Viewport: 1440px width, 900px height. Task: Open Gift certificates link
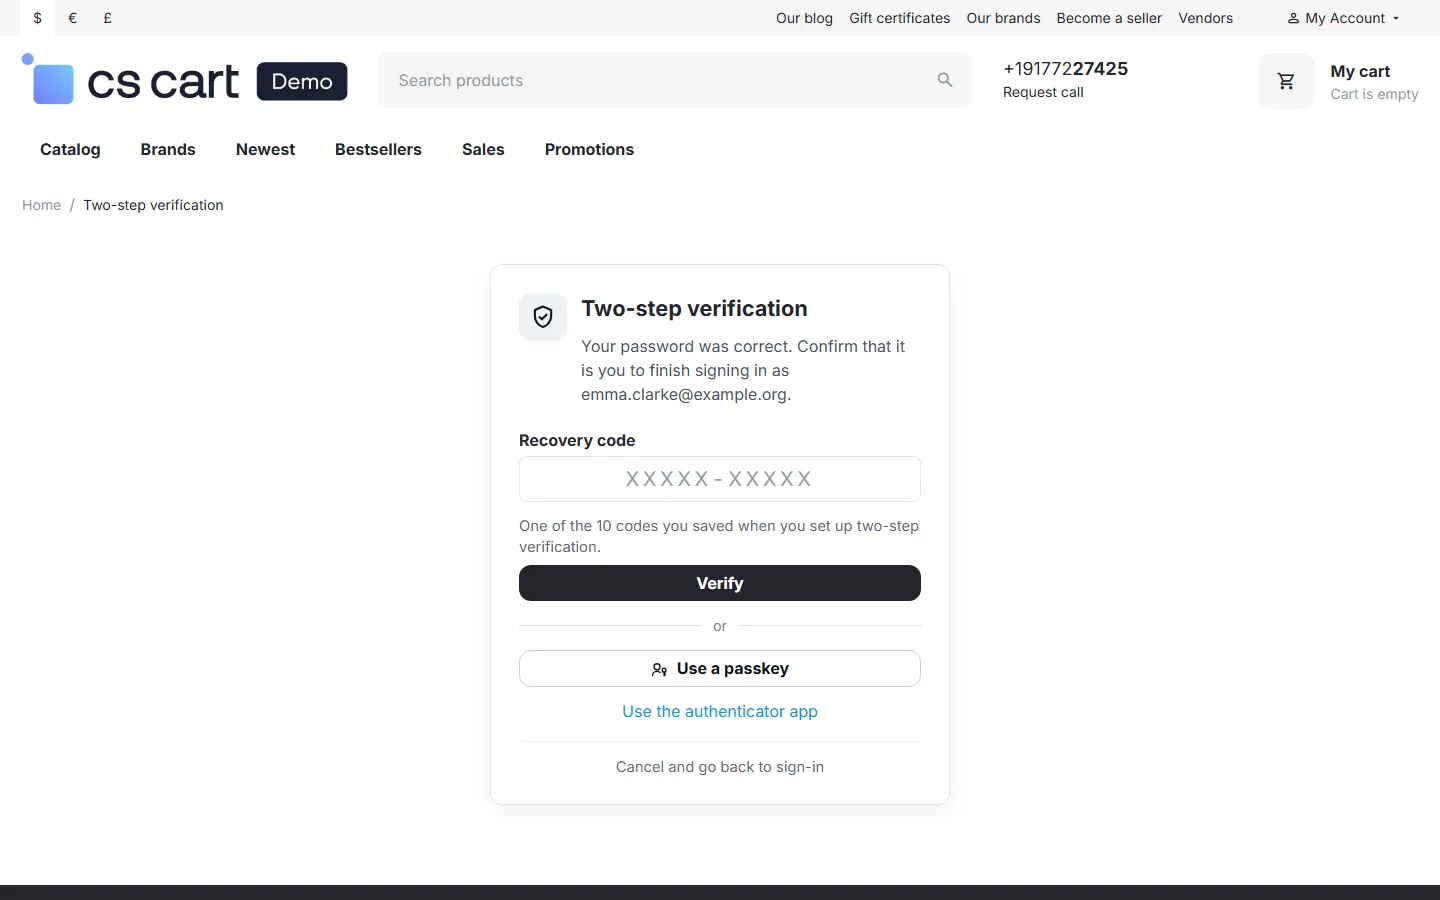pyautogui.click(x=900, y=18)
